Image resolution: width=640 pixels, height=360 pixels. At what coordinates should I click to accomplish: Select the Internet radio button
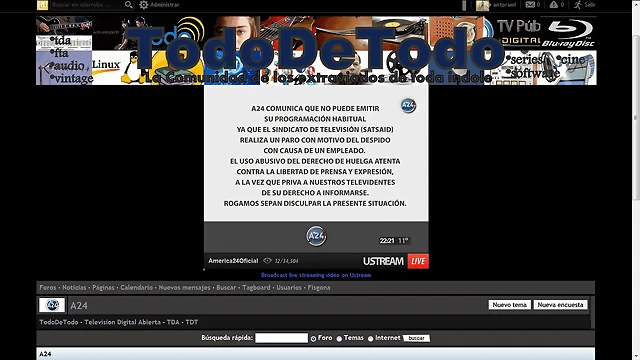(371, 339)
